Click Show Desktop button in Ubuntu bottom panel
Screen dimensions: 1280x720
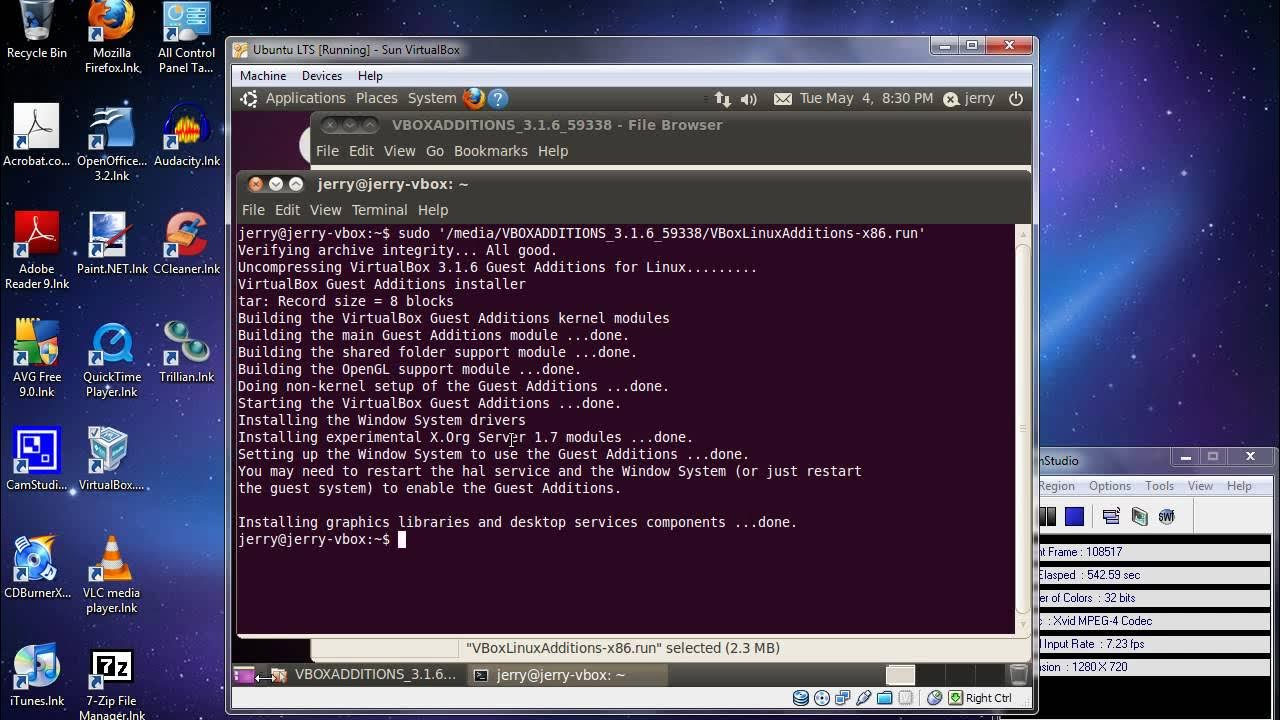point(244,675)
